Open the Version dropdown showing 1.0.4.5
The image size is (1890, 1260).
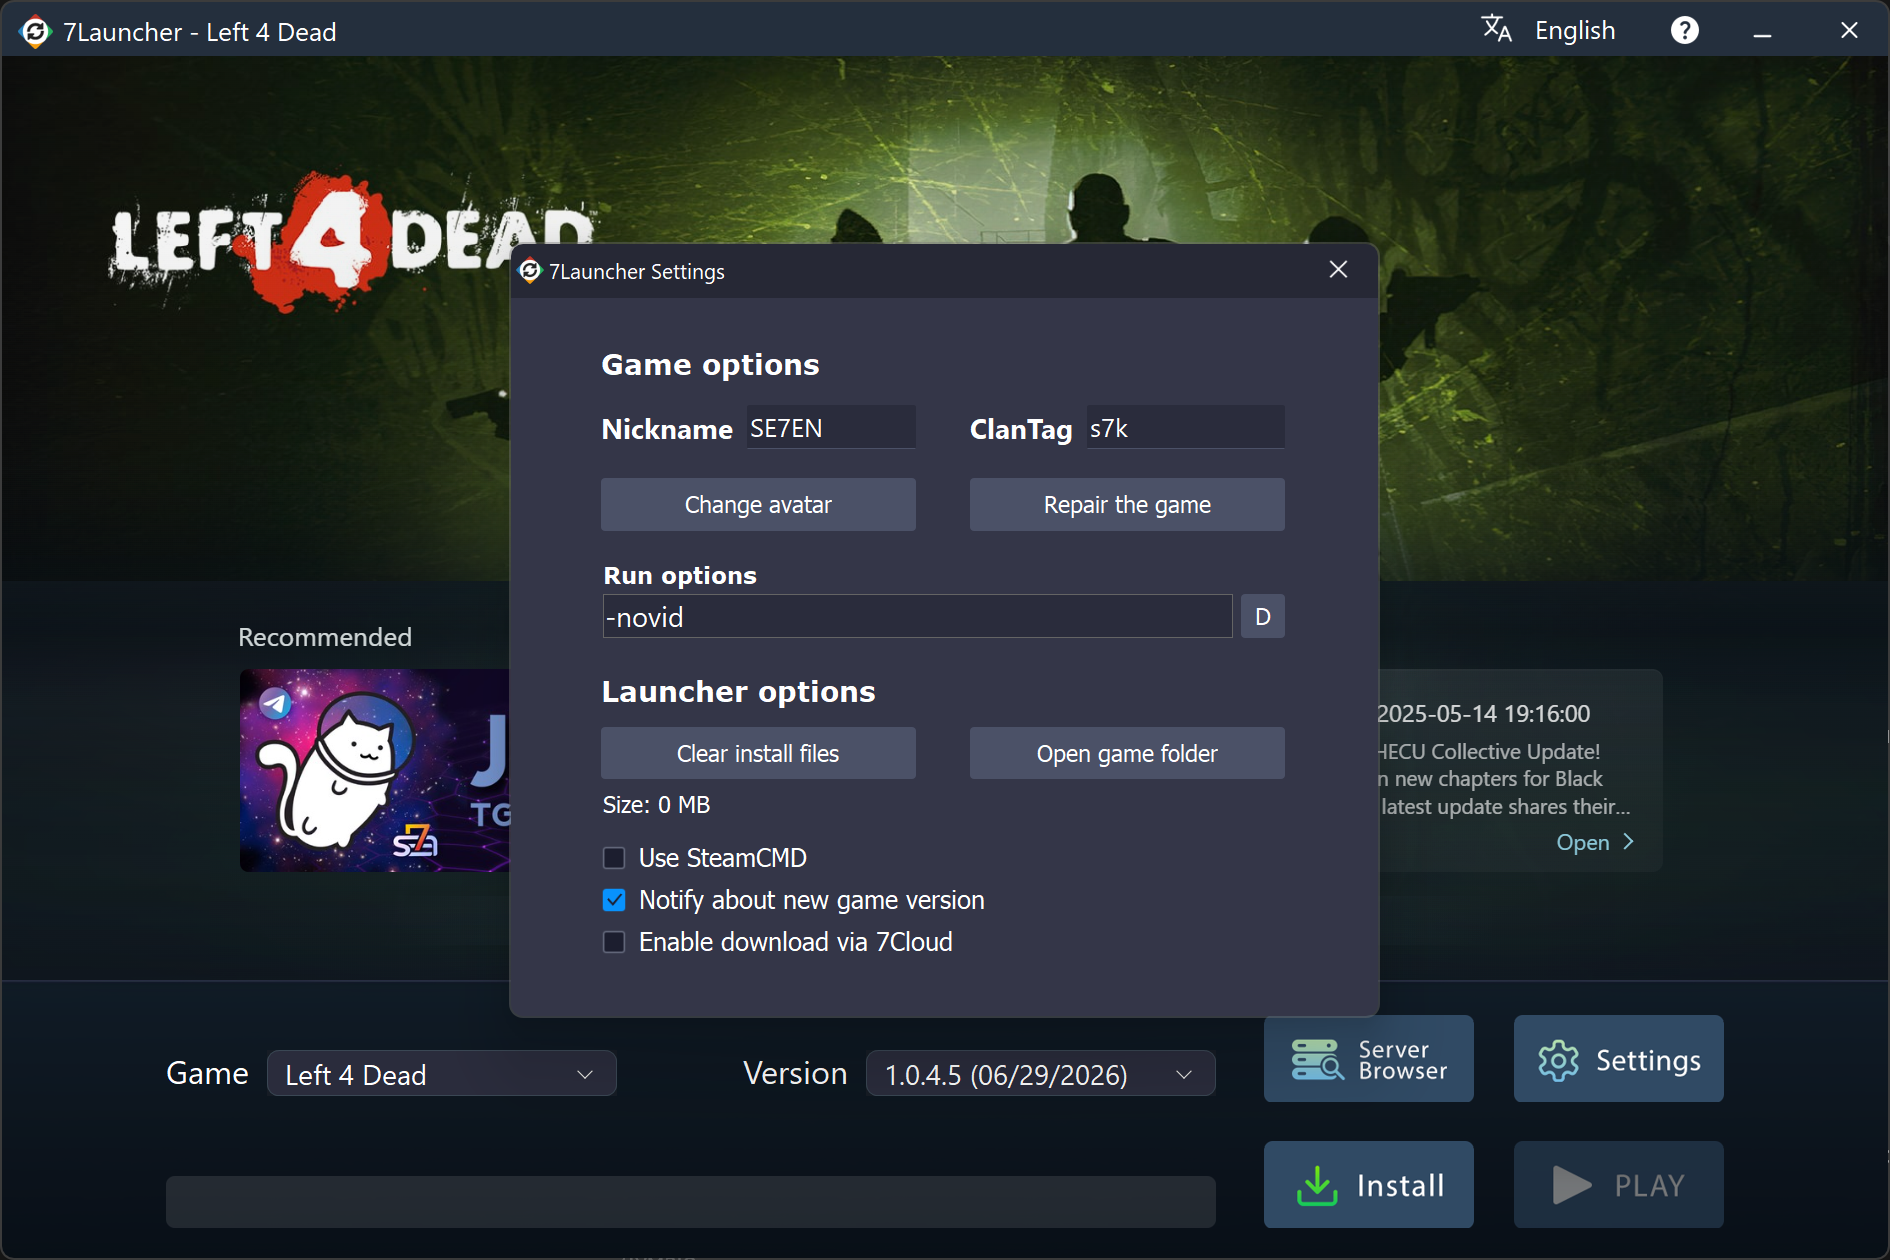[x=1040, y=1074]
